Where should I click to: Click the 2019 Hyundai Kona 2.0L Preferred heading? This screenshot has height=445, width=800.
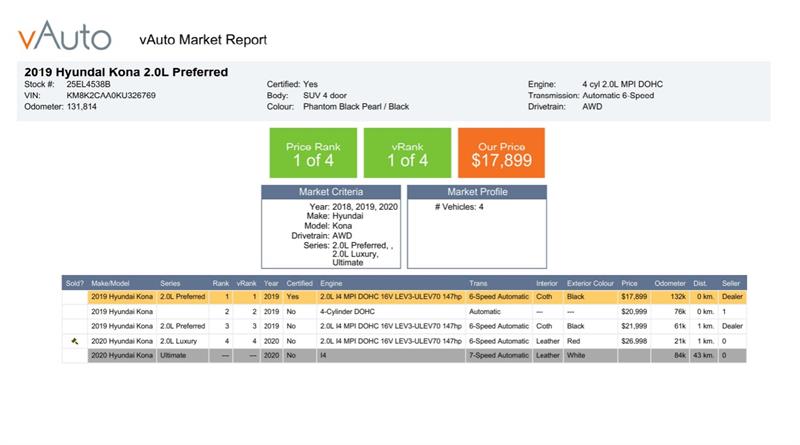click(126, 72)
